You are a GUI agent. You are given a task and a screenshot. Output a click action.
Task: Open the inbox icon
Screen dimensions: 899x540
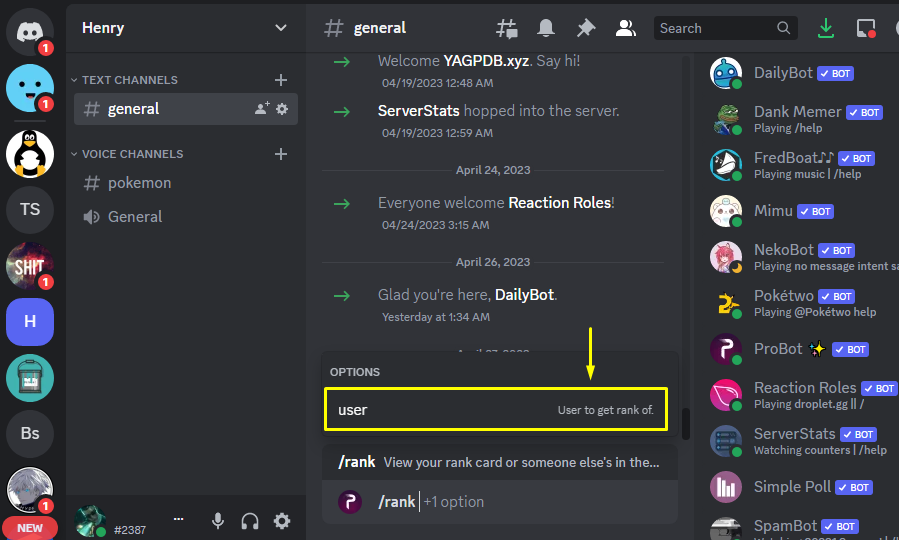point(866,28)
